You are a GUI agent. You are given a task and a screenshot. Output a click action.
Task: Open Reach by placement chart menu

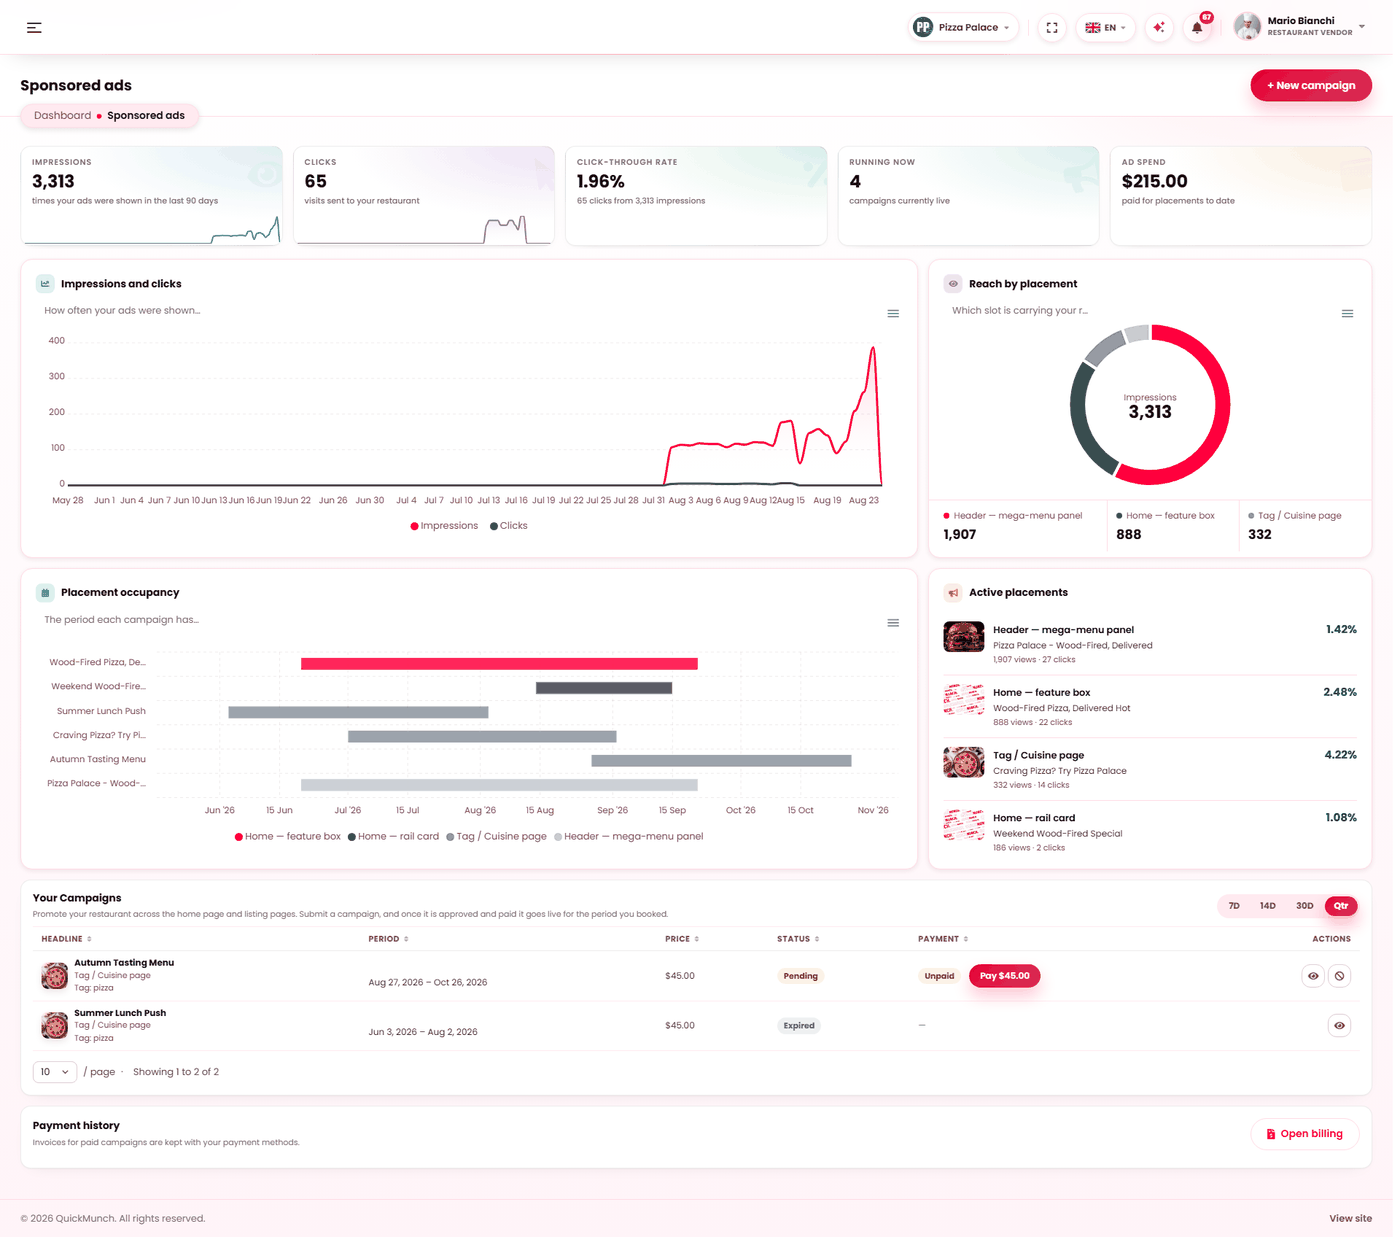click(x=1347, y=314)
